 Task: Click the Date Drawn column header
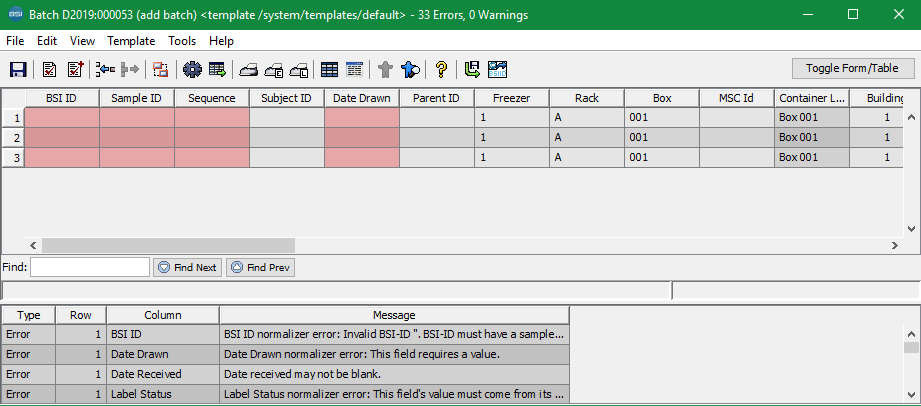tap(362, 98)
